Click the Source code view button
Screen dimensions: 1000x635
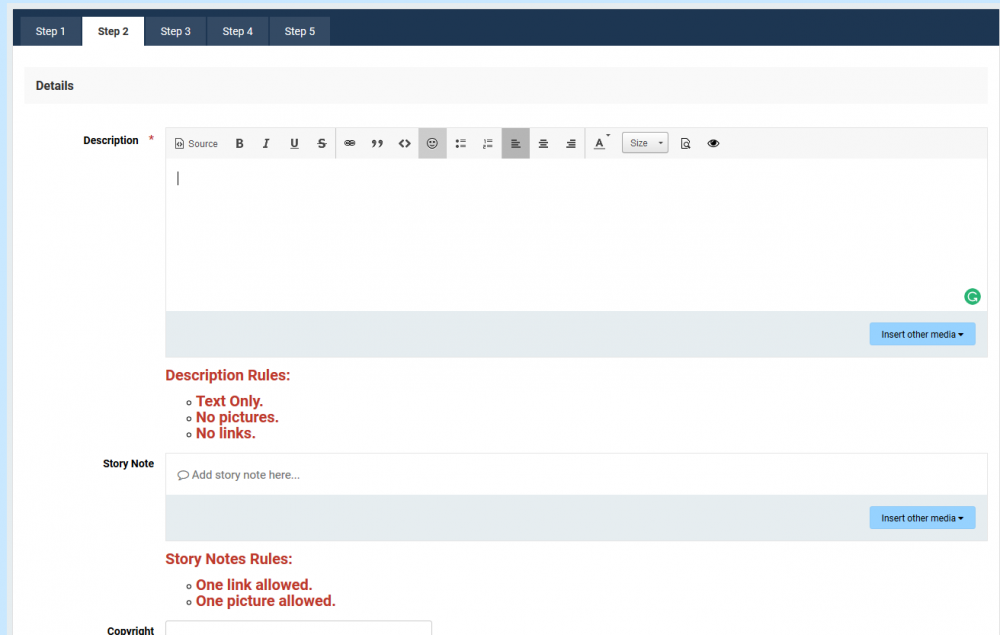point(195,143)
